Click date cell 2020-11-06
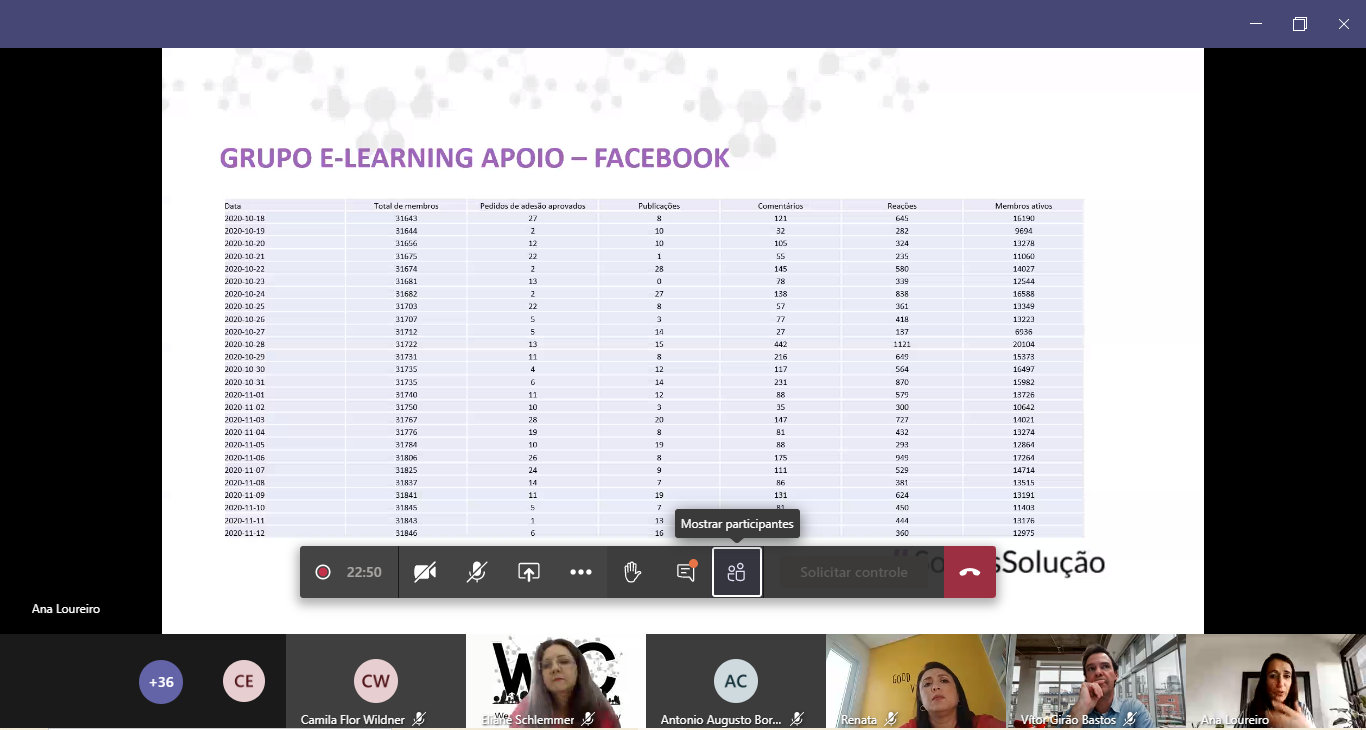The height and width of the screenshot is (730, 1366). (x=245, y=457)
